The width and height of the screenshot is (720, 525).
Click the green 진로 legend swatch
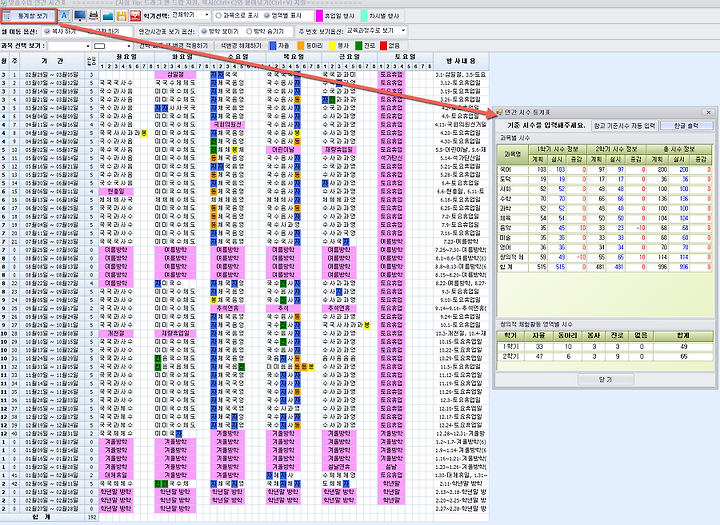pyautogui.click(x=359, y=46)
